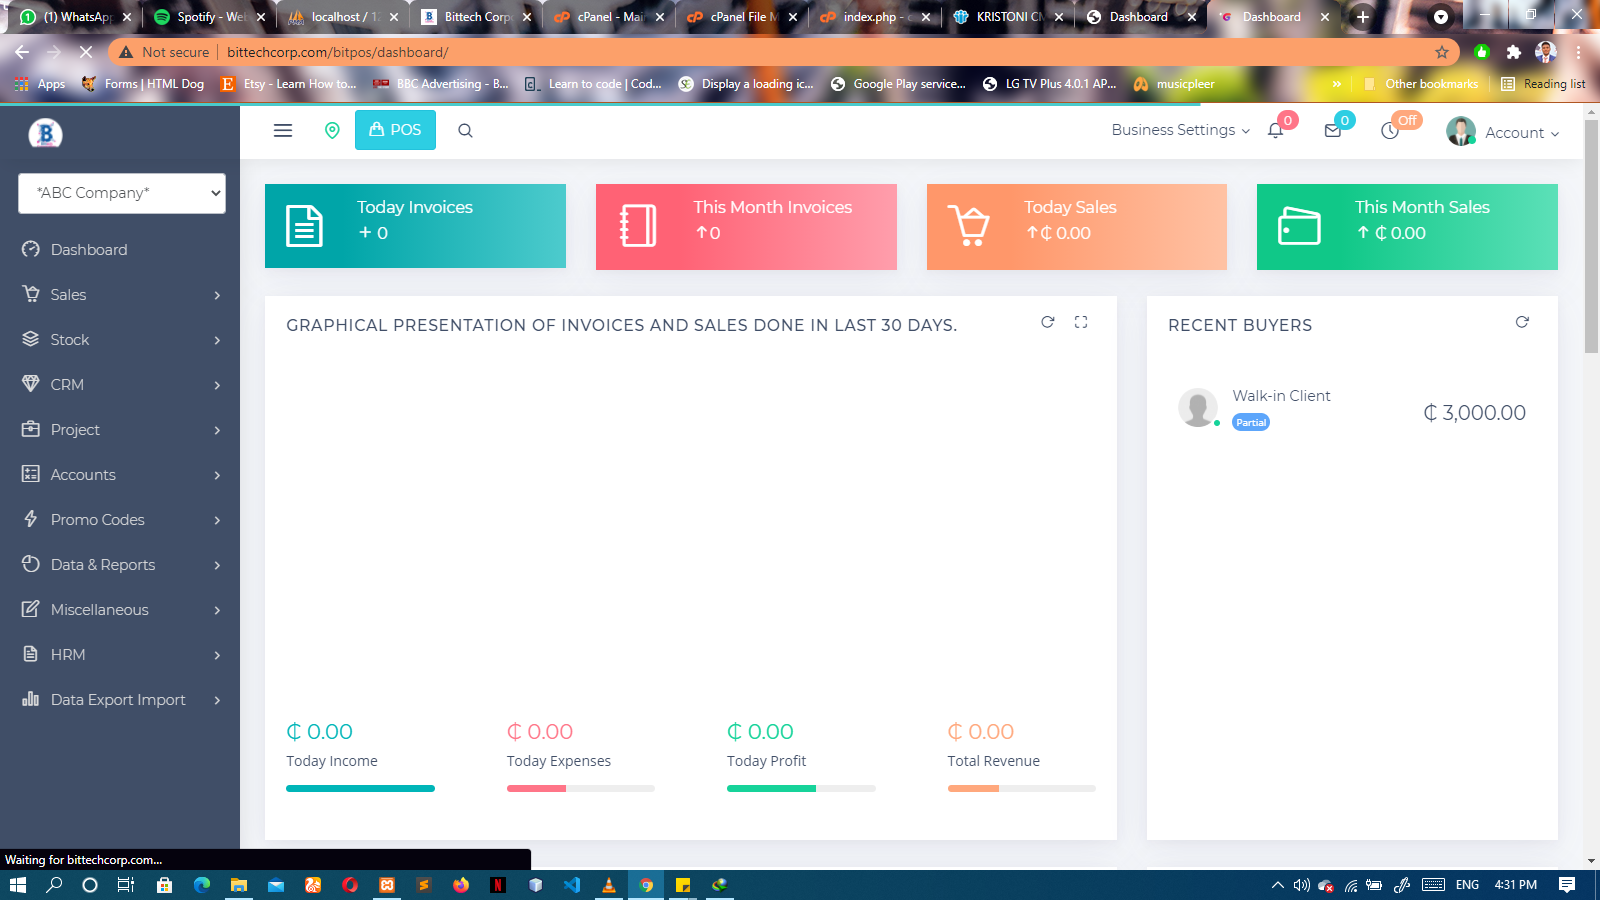This screenshot has height=900, width=1600.
Task: Open the search magnifier icon
Action: (x=465, y=131)
